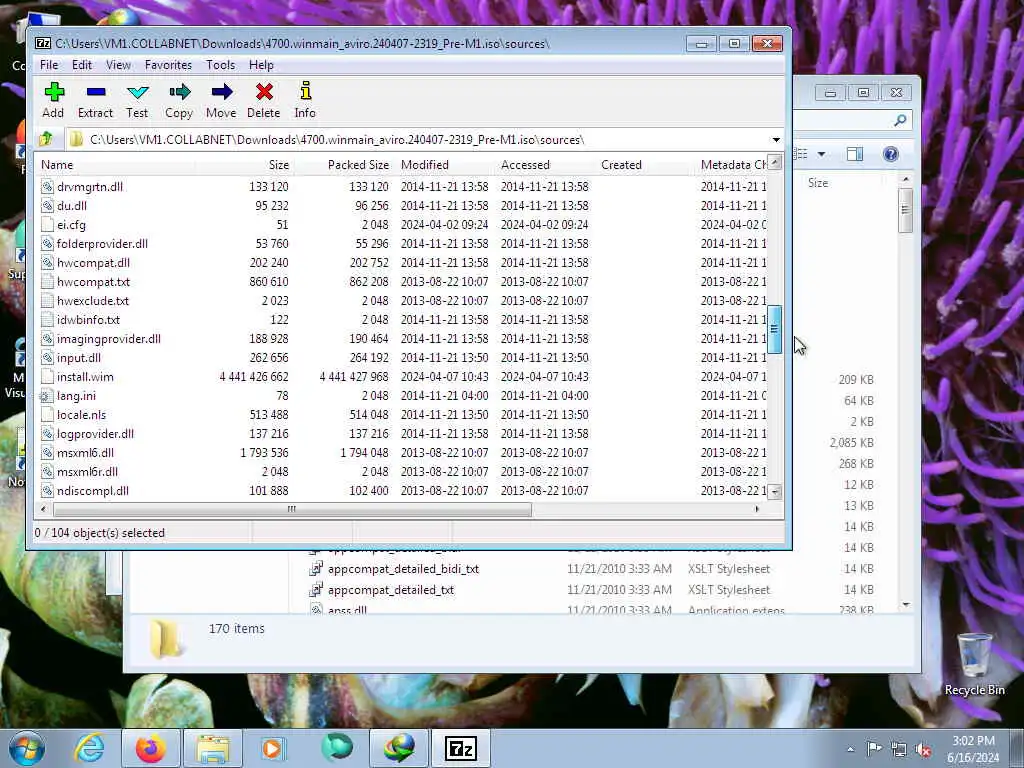Click the Explorer search magnifier icon
Screen dimensions: 1024x768
[900, 120]
